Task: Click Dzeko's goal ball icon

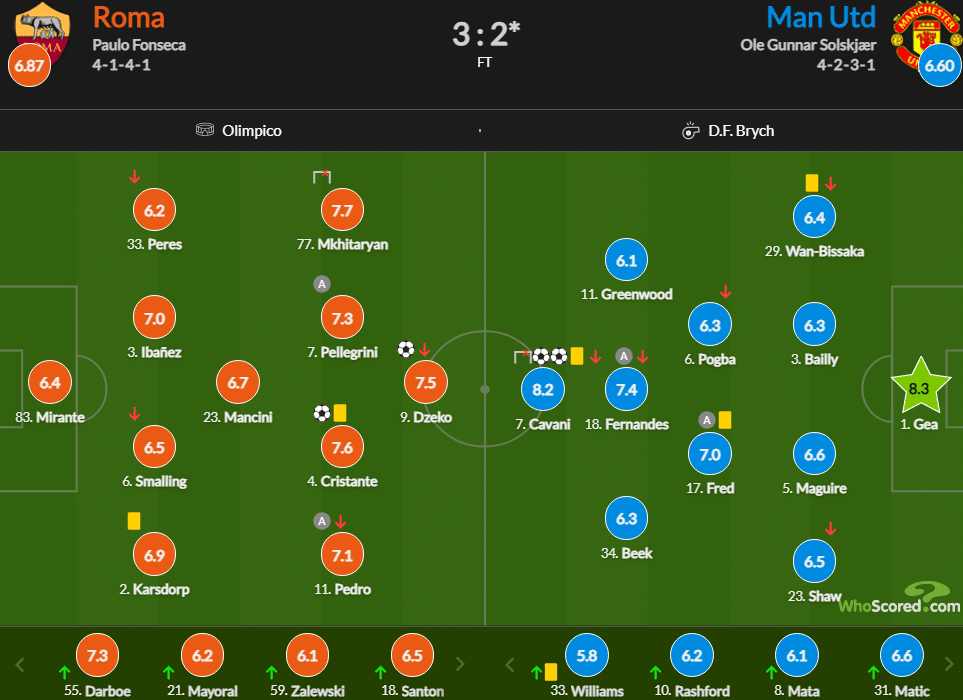Action: (405, 349)
